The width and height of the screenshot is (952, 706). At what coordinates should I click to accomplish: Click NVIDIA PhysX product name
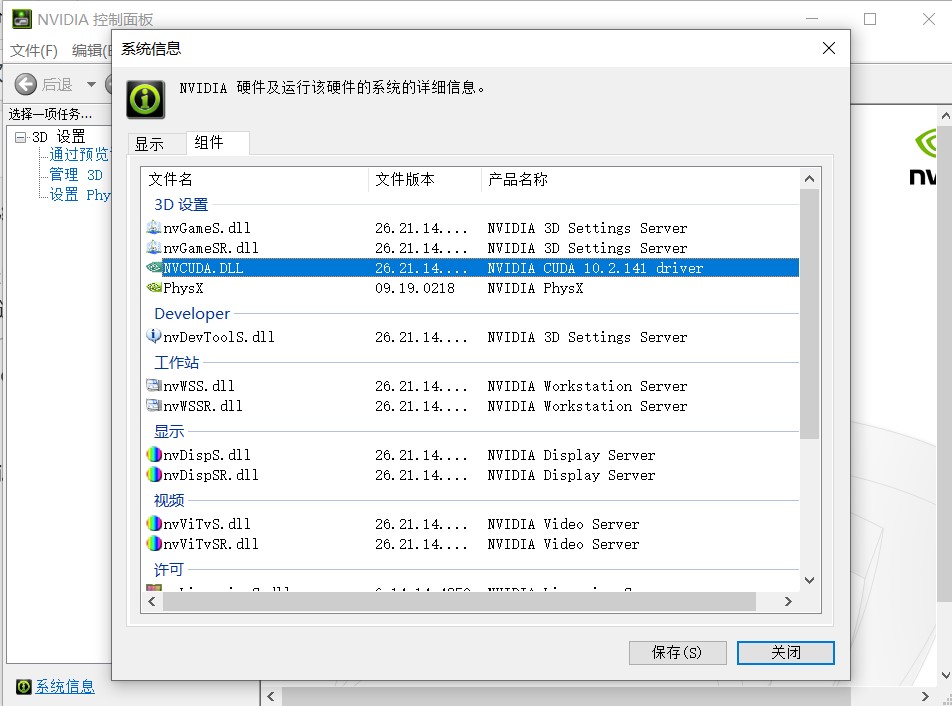coord(536,288)
